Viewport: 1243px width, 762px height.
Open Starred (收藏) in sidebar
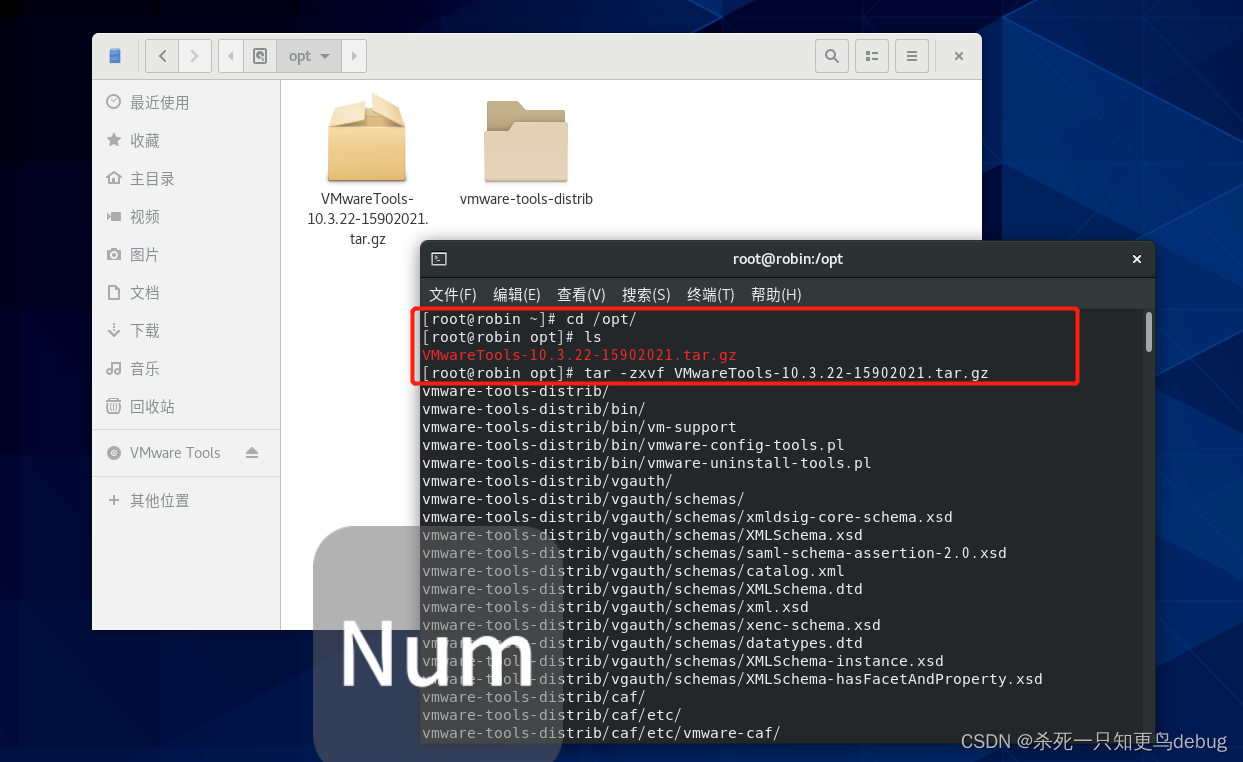click(186, 140)
